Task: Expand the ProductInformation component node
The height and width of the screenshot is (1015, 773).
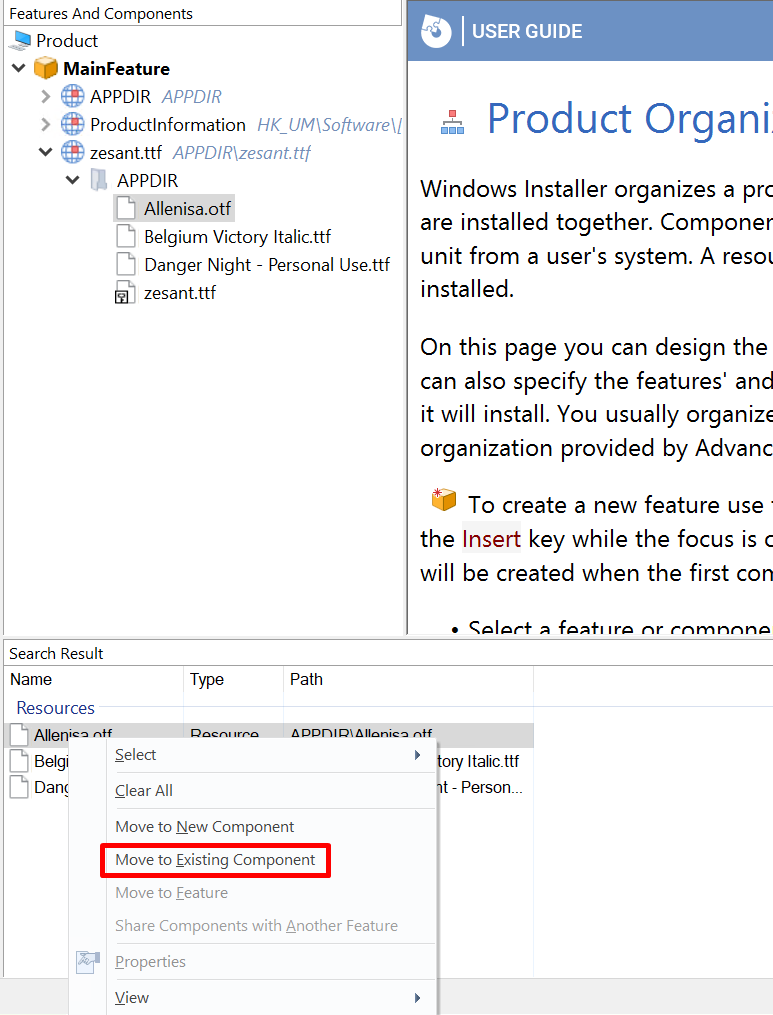Action: 45,125
